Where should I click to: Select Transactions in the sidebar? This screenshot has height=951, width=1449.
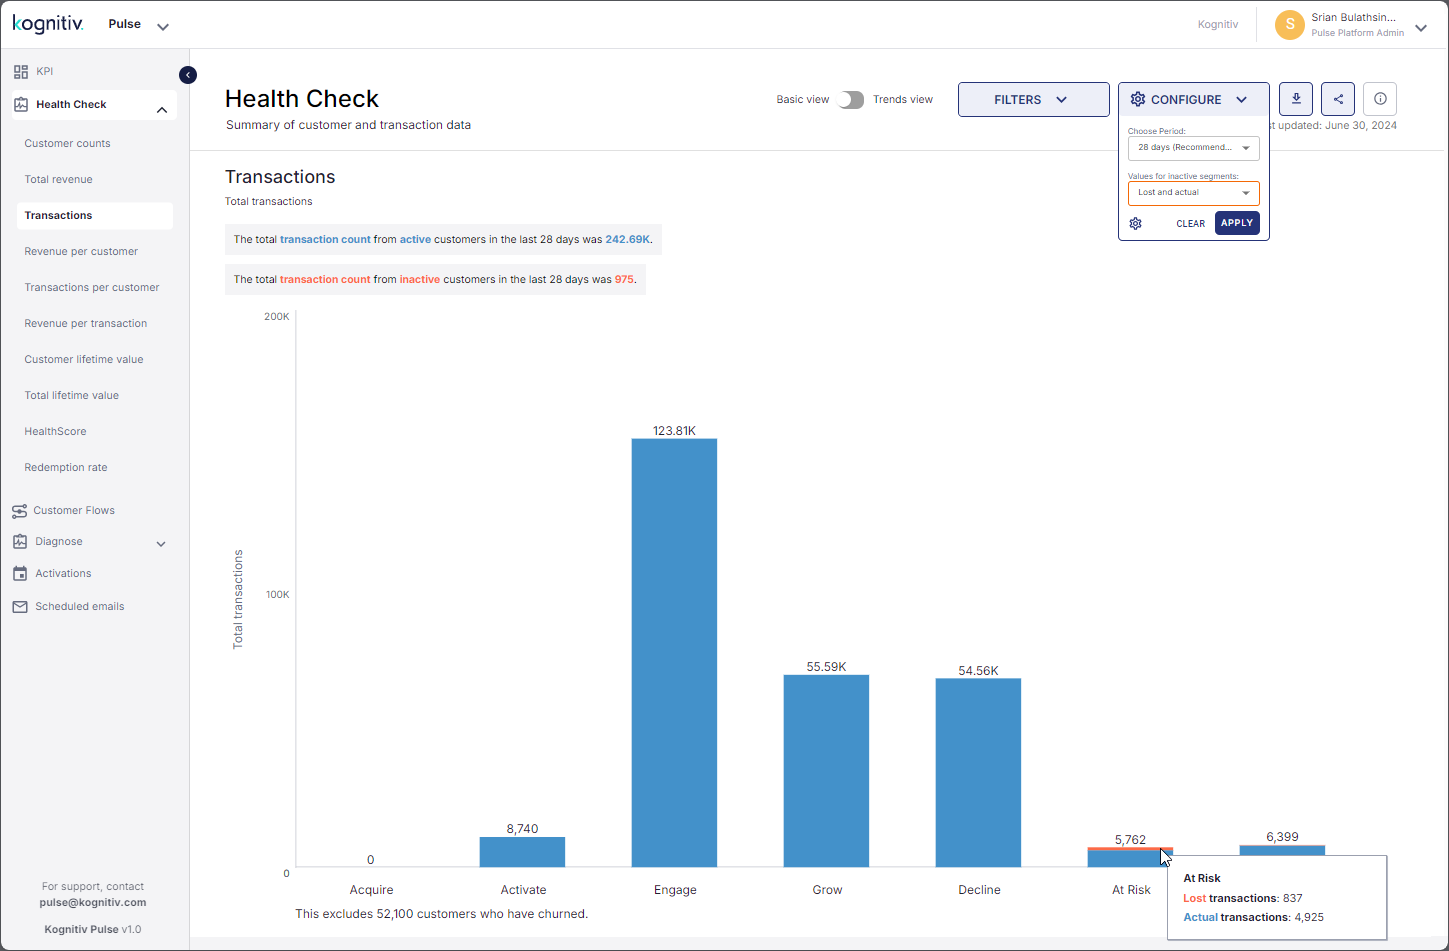(x=95, y=215)
